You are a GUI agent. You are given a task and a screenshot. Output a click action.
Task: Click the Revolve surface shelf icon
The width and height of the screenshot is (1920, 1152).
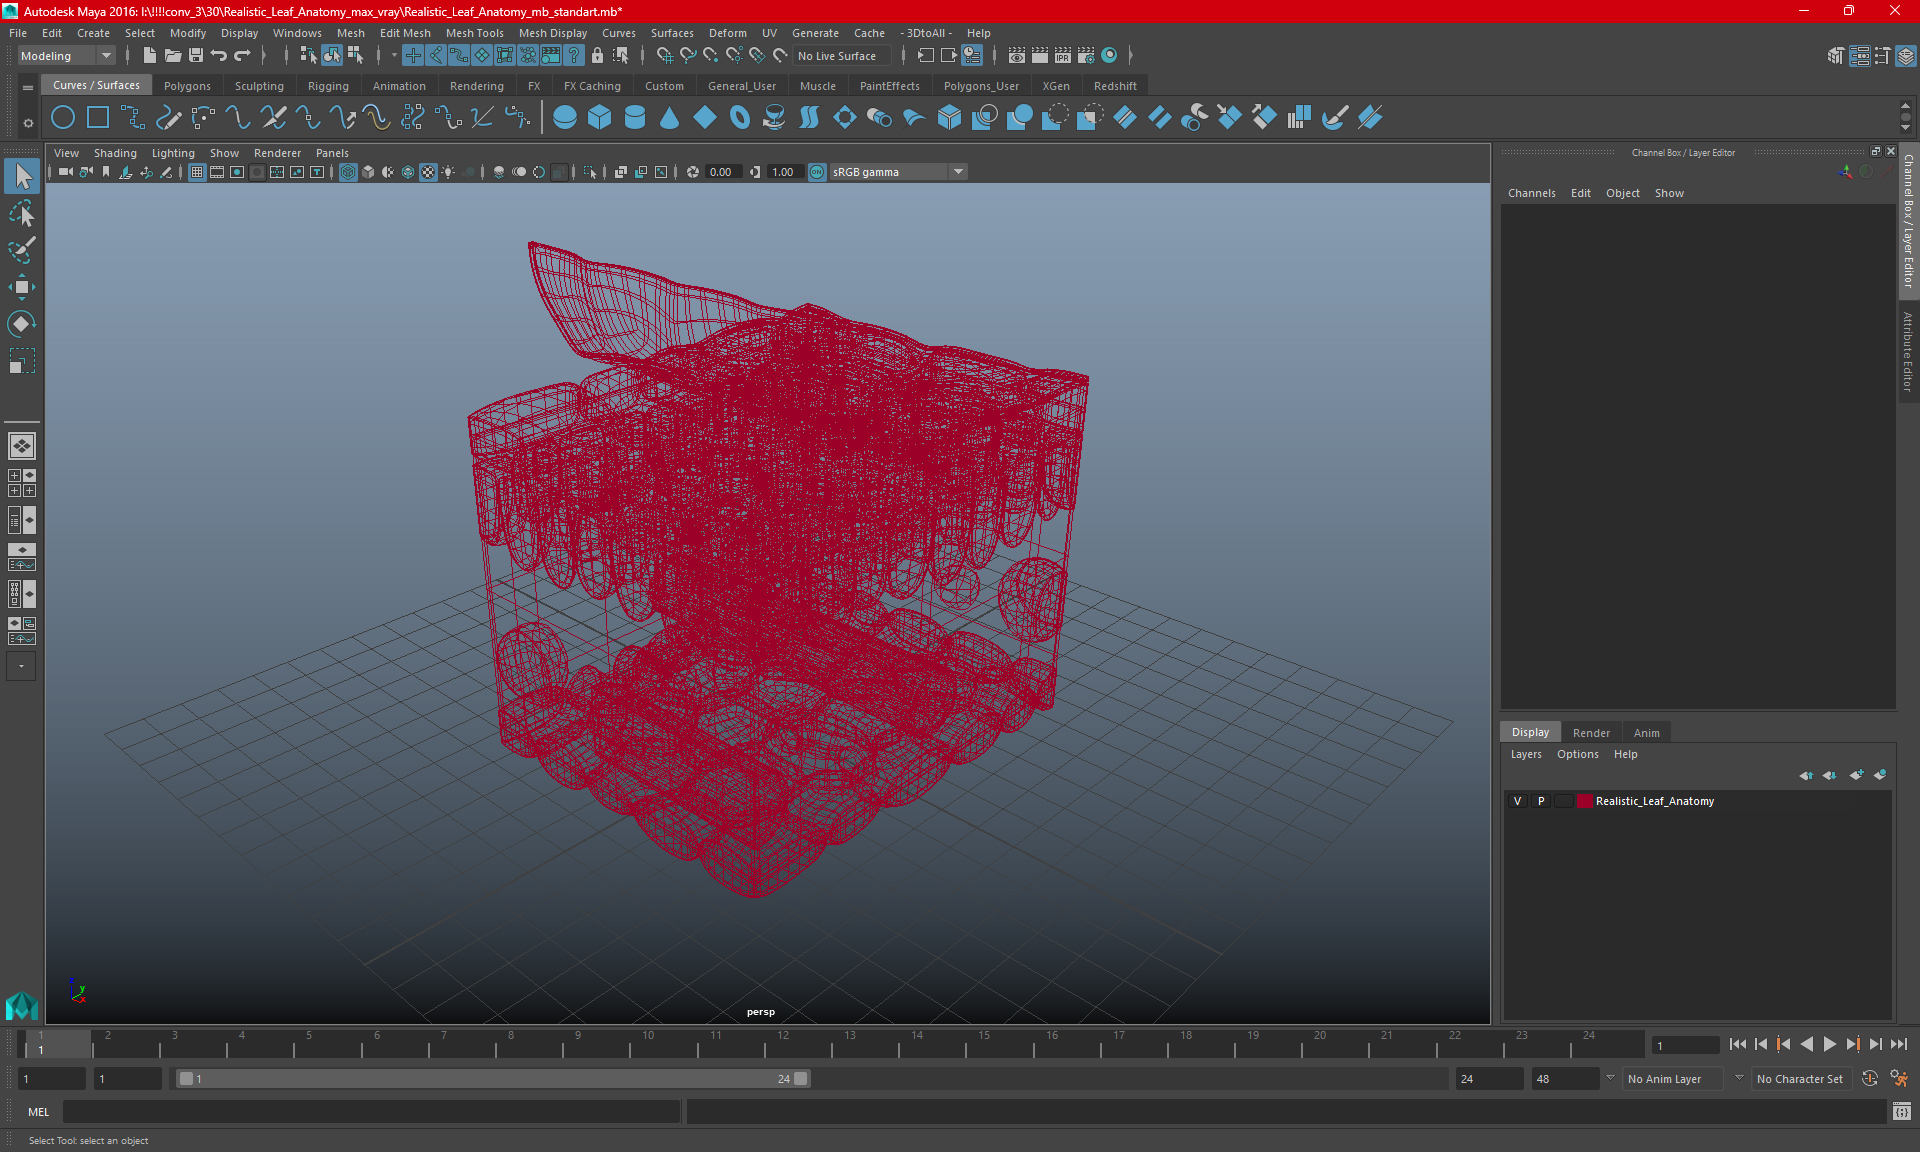(775, 118)
